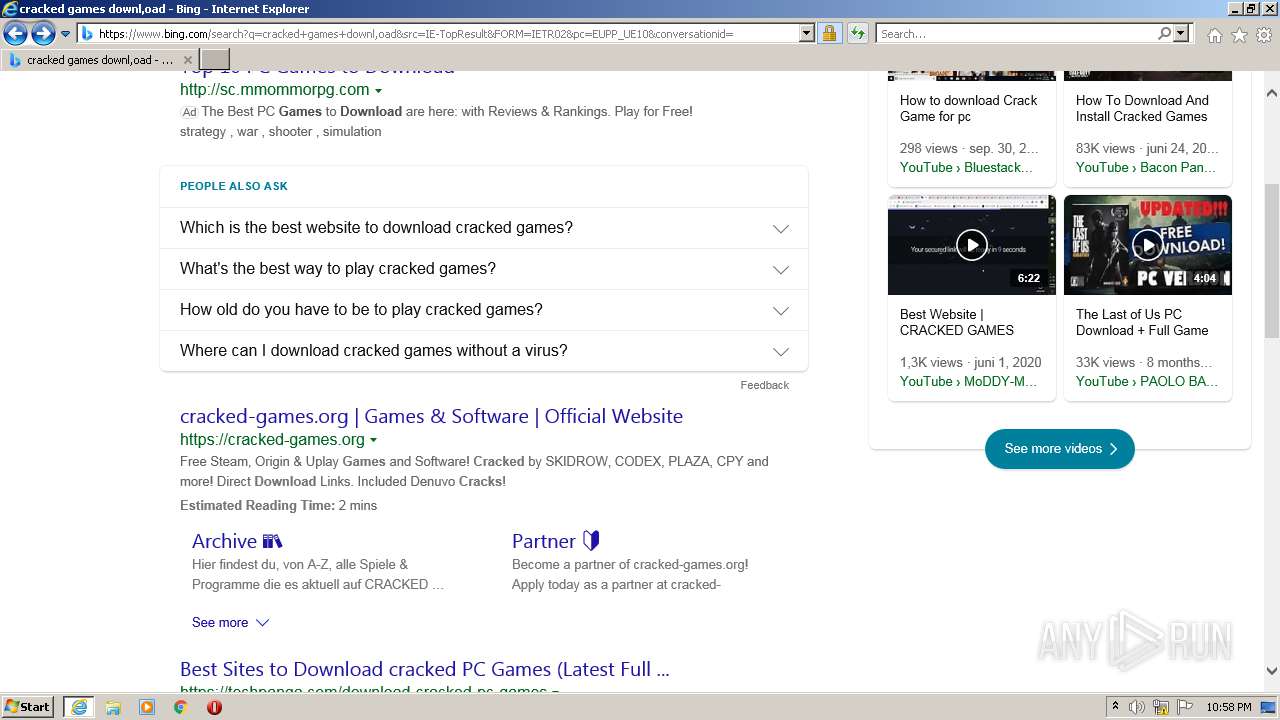Play 'The Last of Us PC Download' video thumbnail
The image size is (1280, 720).
(1148, 245)
